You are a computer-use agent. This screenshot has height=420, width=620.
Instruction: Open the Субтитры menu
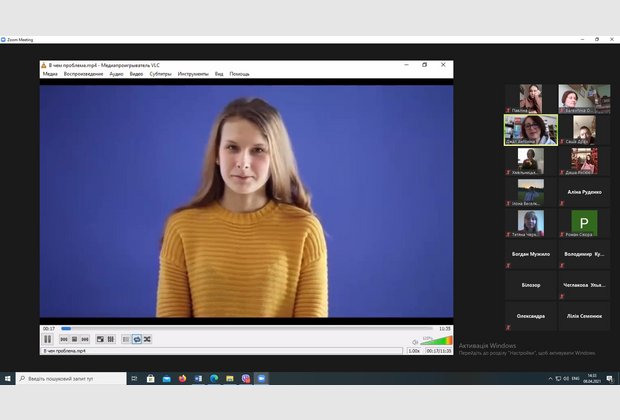161,74
